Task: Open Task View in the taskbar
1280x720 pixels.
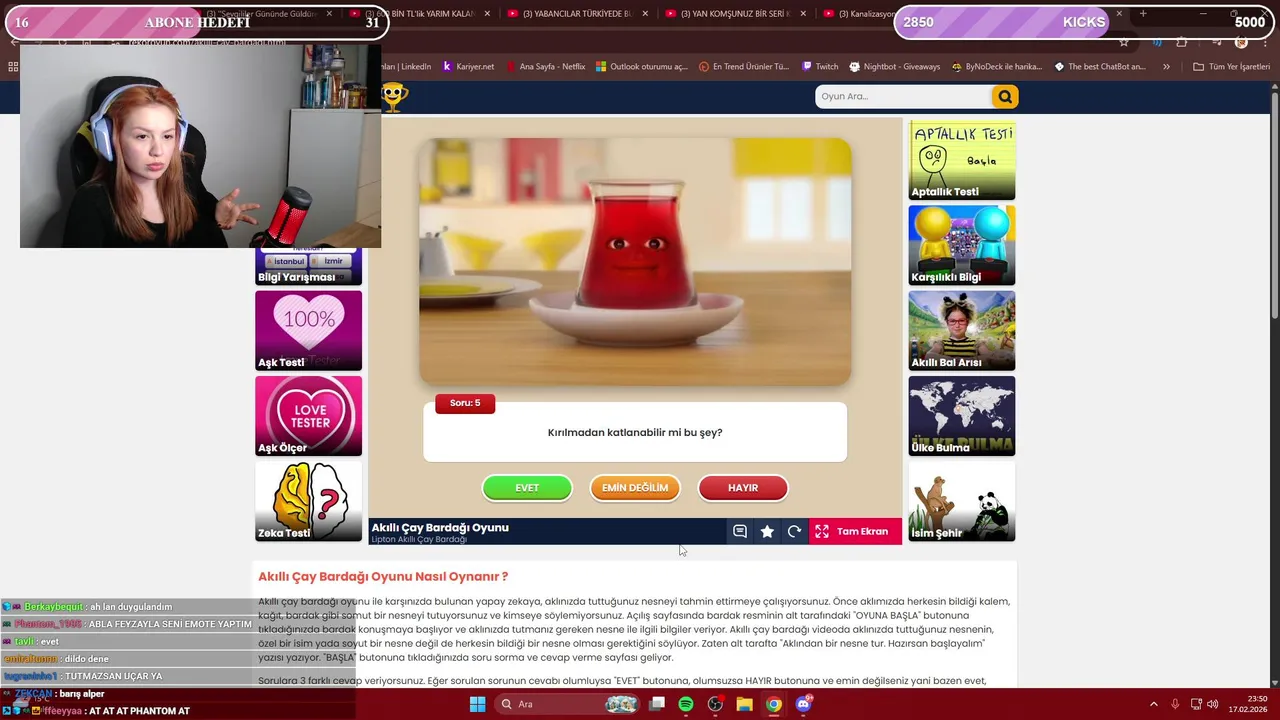Action: pos(657,704)
